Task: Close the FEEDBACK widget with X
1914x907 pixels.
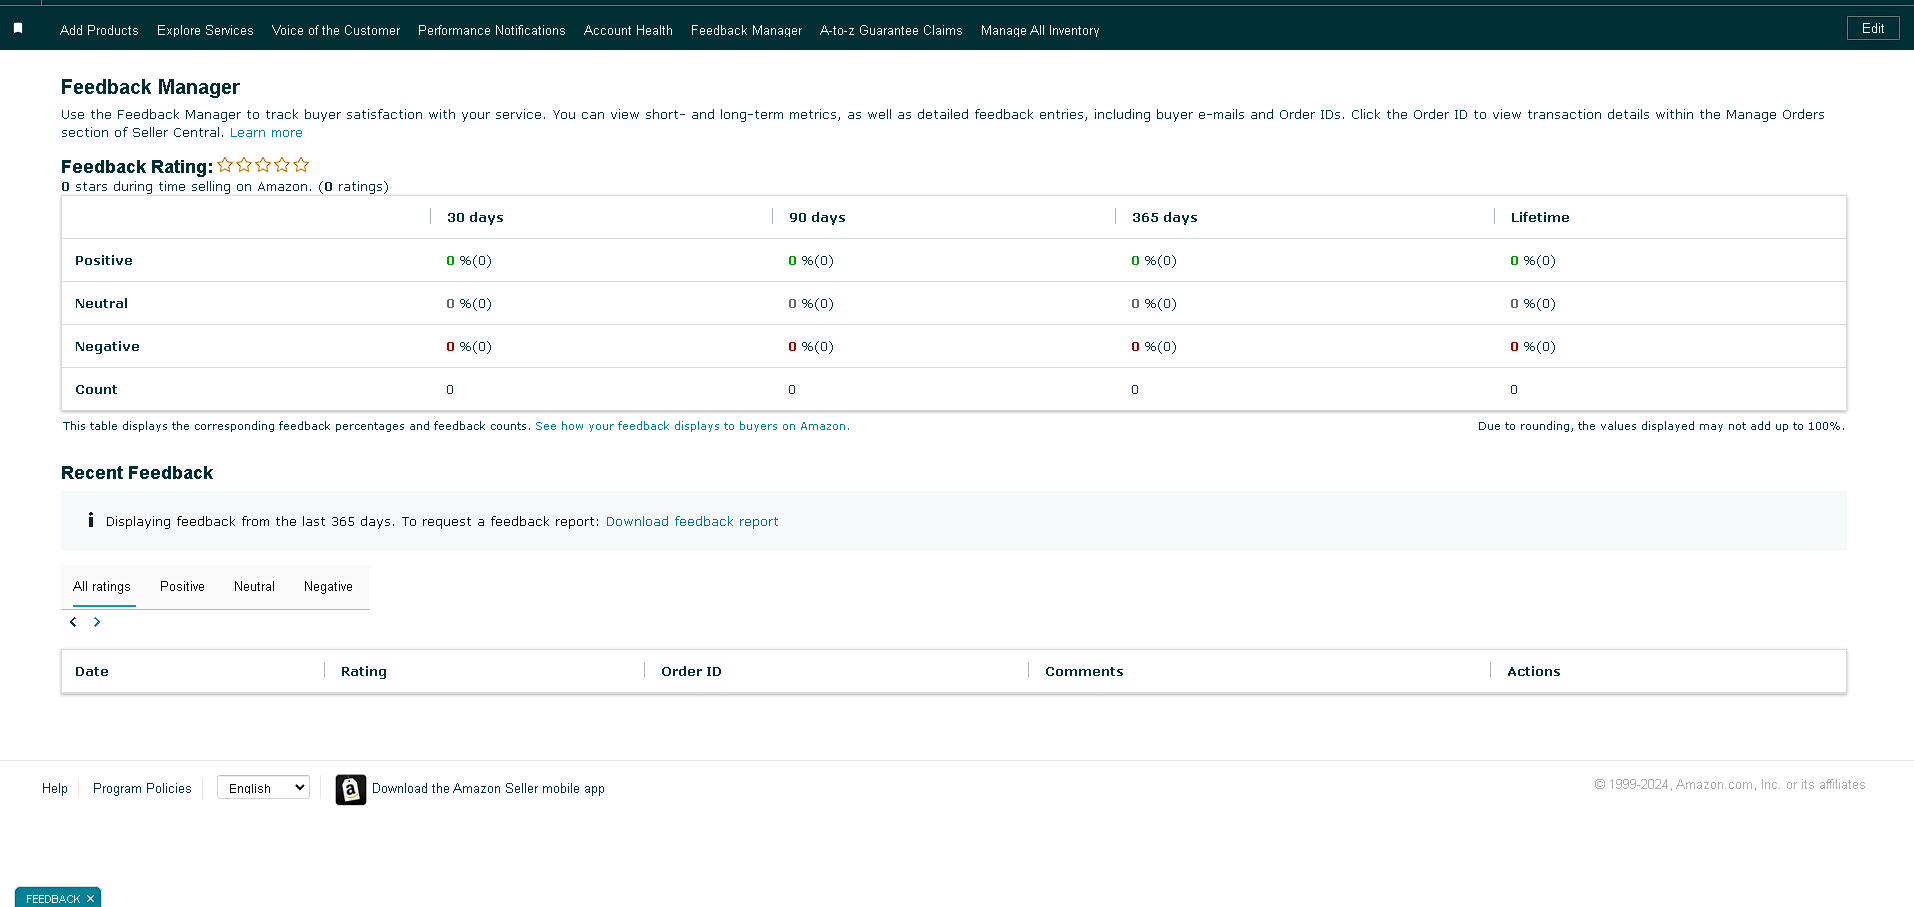Action: [90, 899]
